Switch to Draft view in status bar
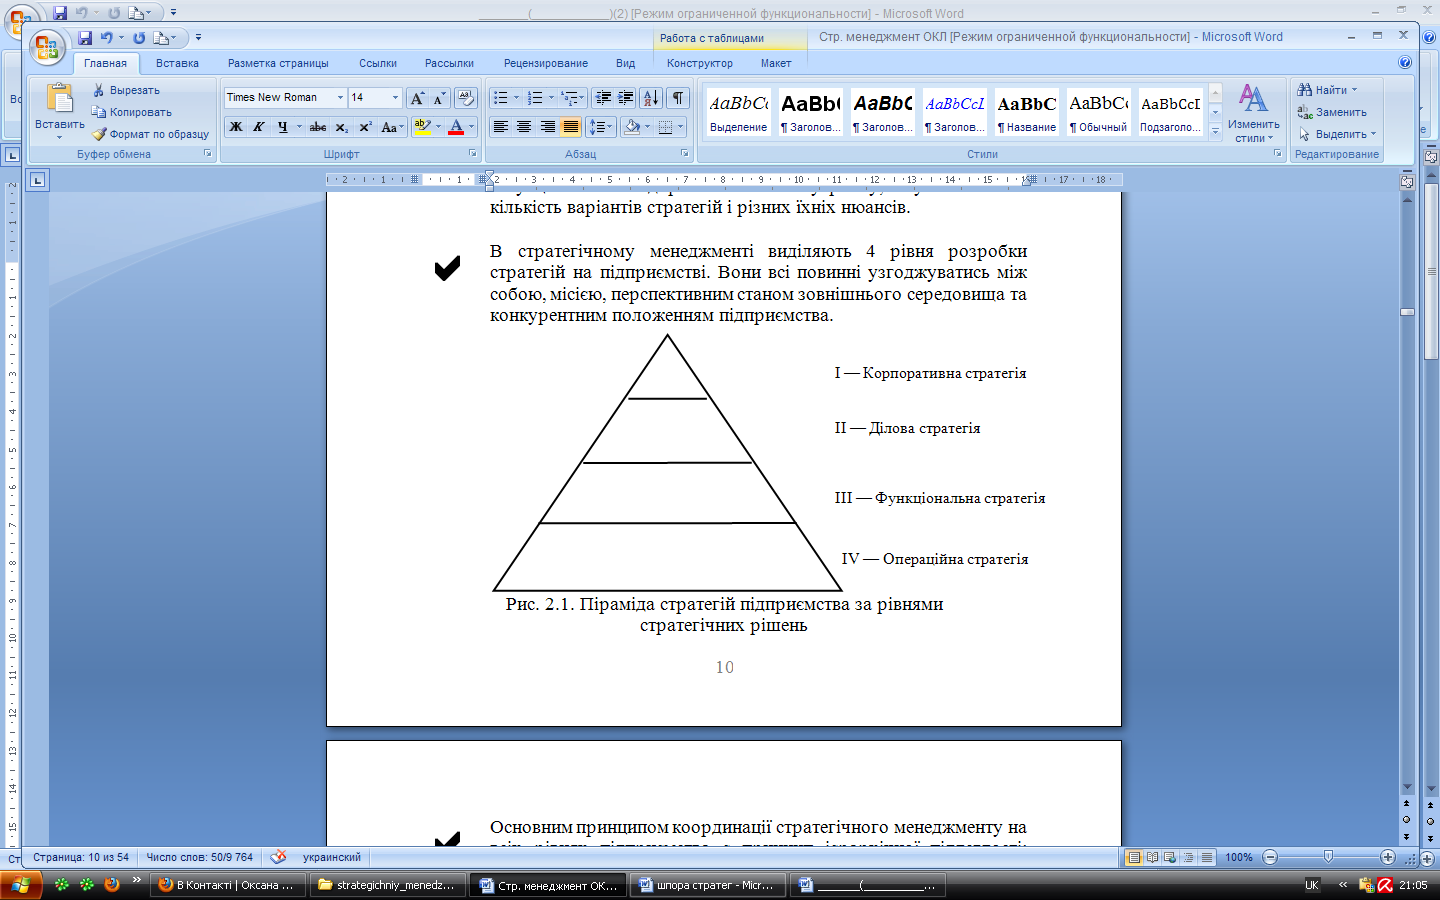Viewport: 1440px width, 900px height. pyautogui.click(x=1207, y=857)
